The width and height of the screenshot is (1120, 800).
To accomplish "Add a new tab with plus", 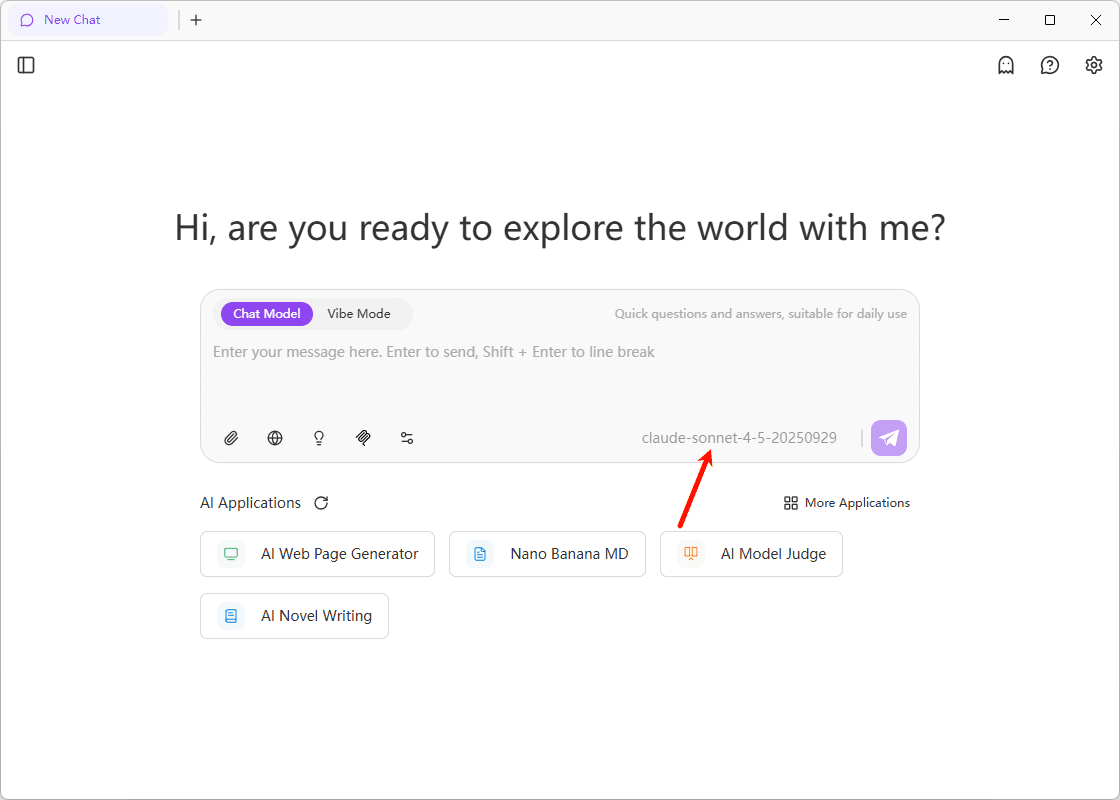I will point(196,20).
